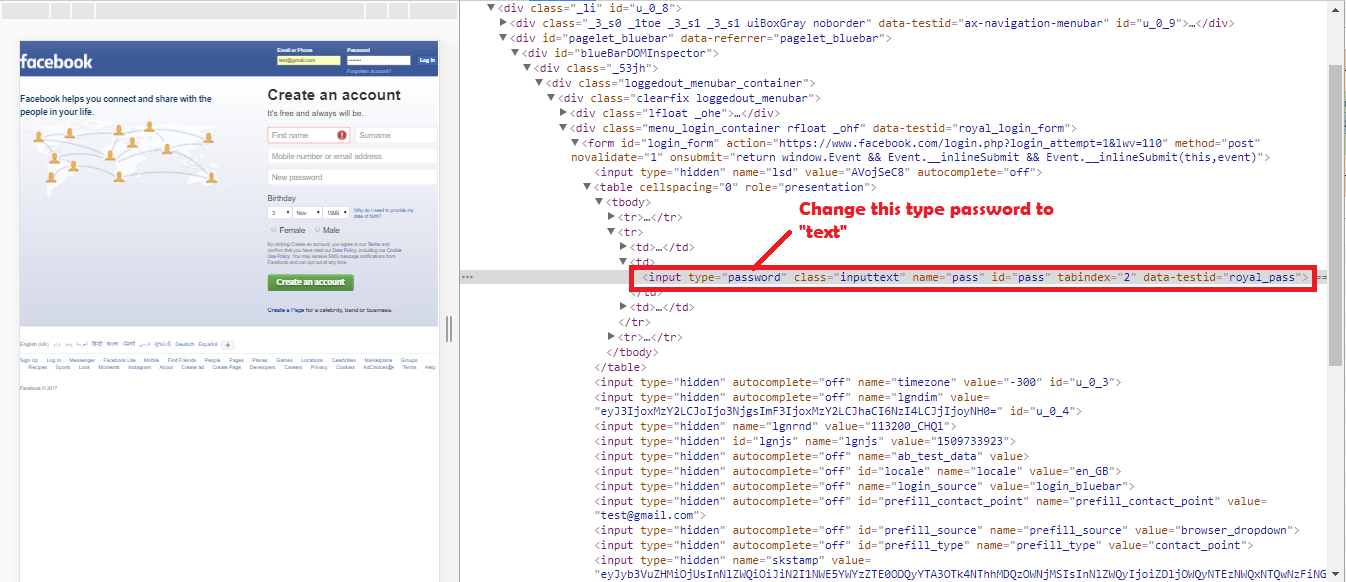This screenshot has width=1346, height=582.
Task: Select the Female radio button
Action: pos(274,230)
